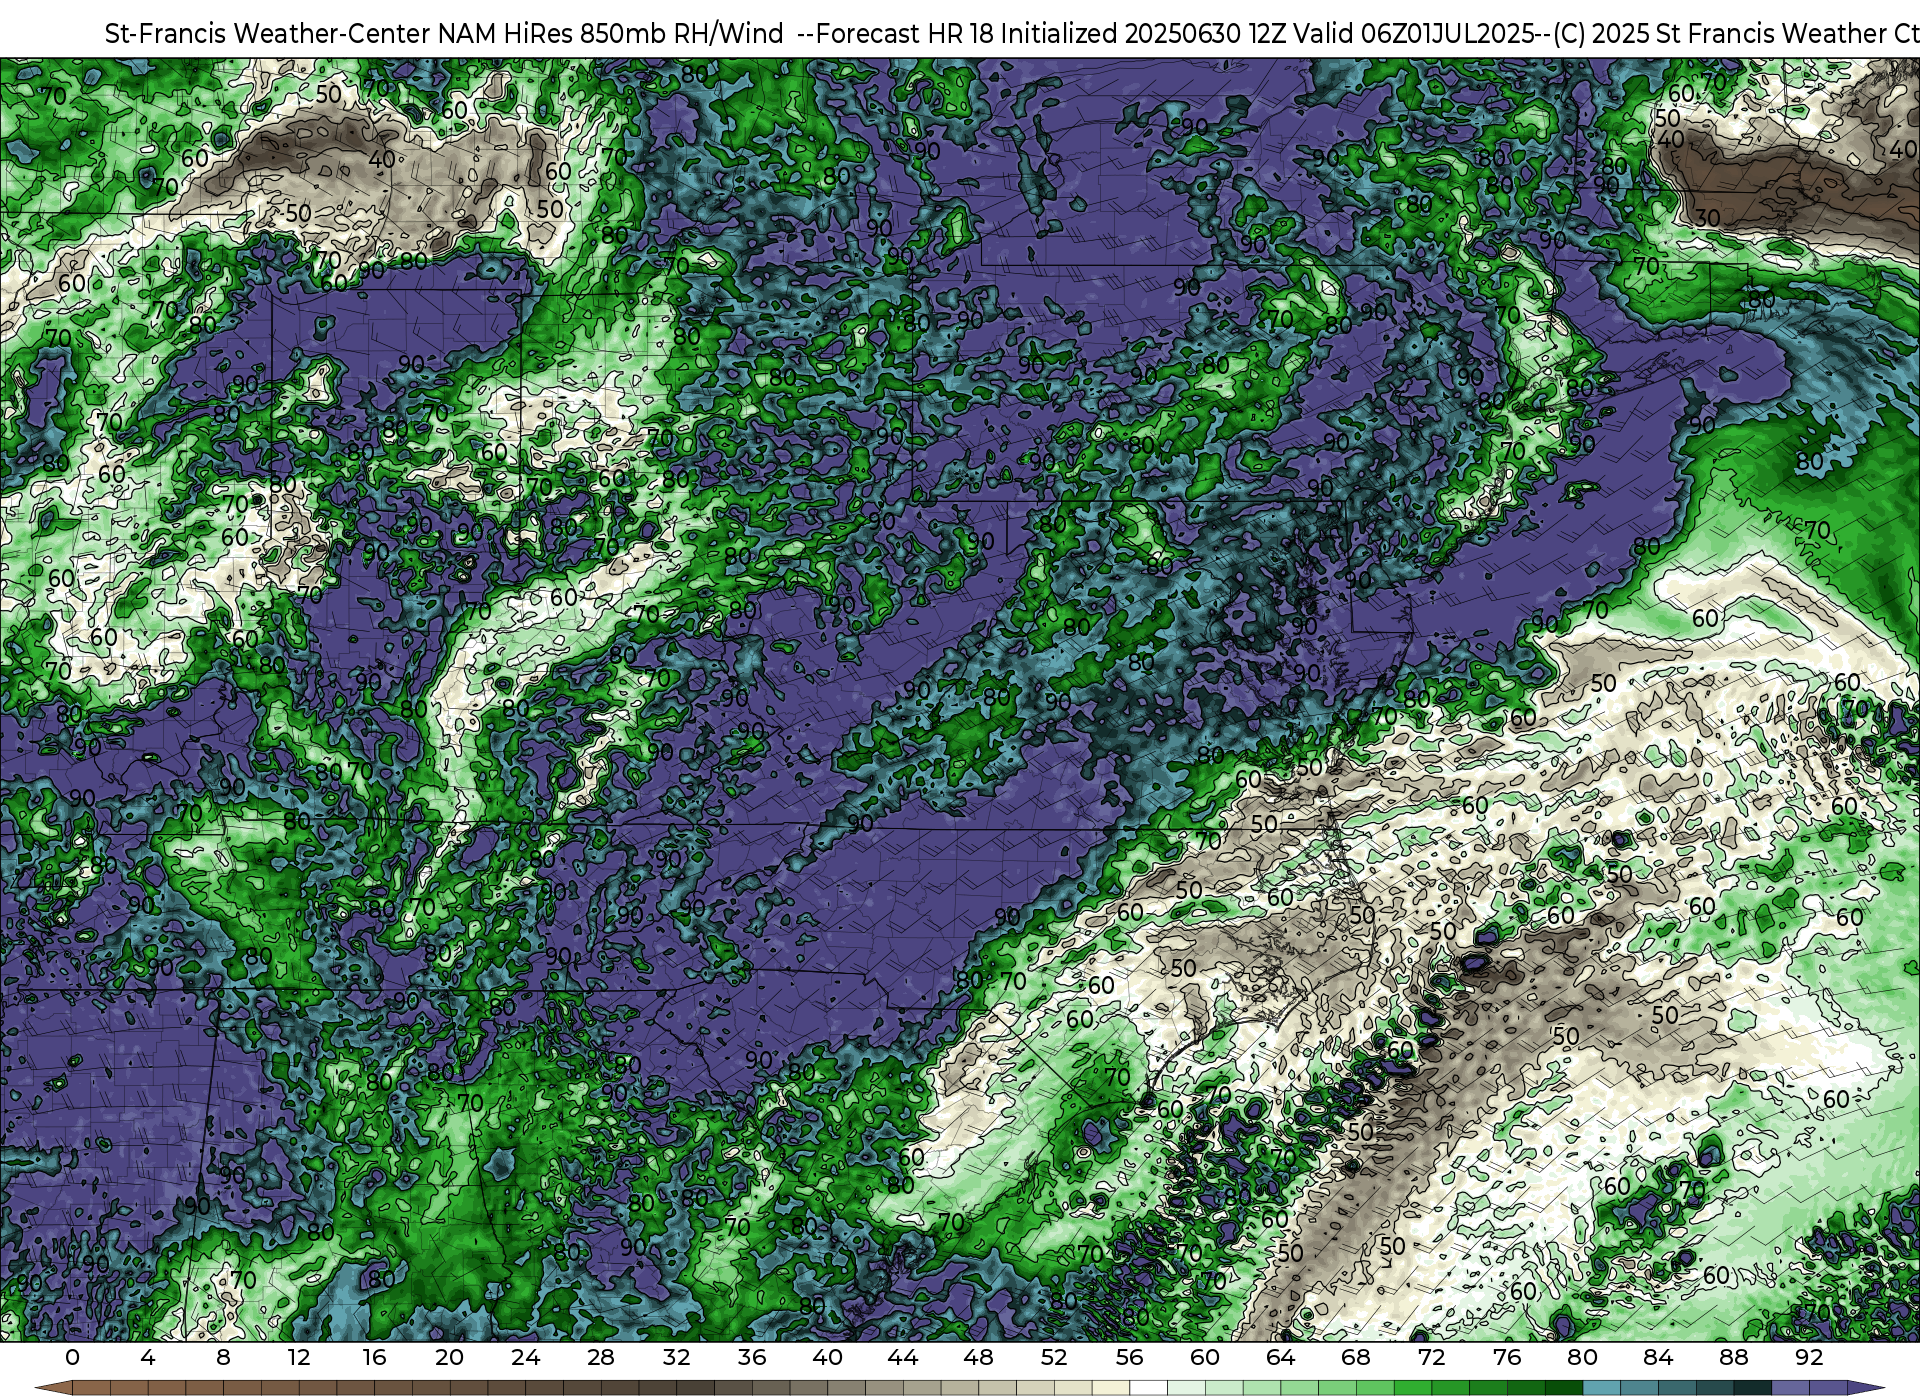
Task: Select the brown arrow at the color bar's low end
Action: pos(54,1388)
